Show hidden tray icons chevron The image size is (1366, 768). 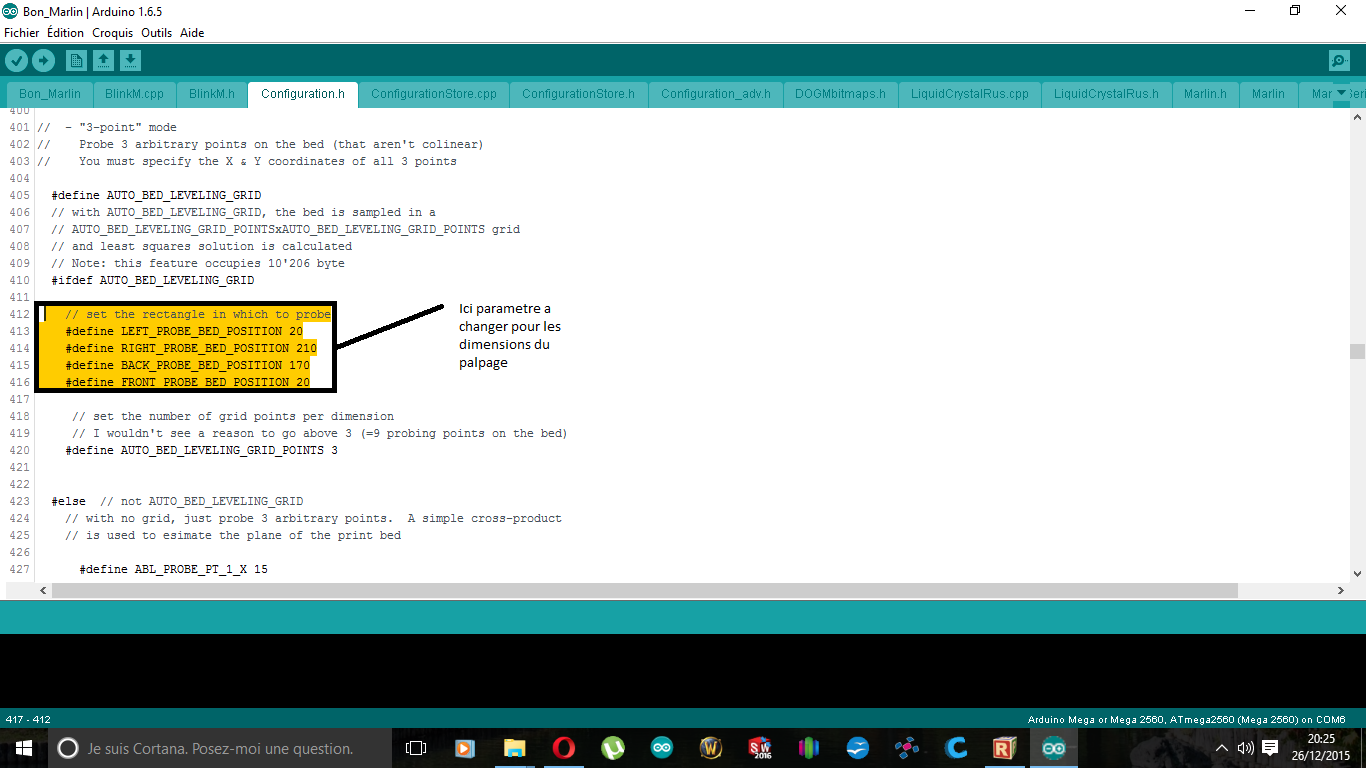coord(1222,748)
